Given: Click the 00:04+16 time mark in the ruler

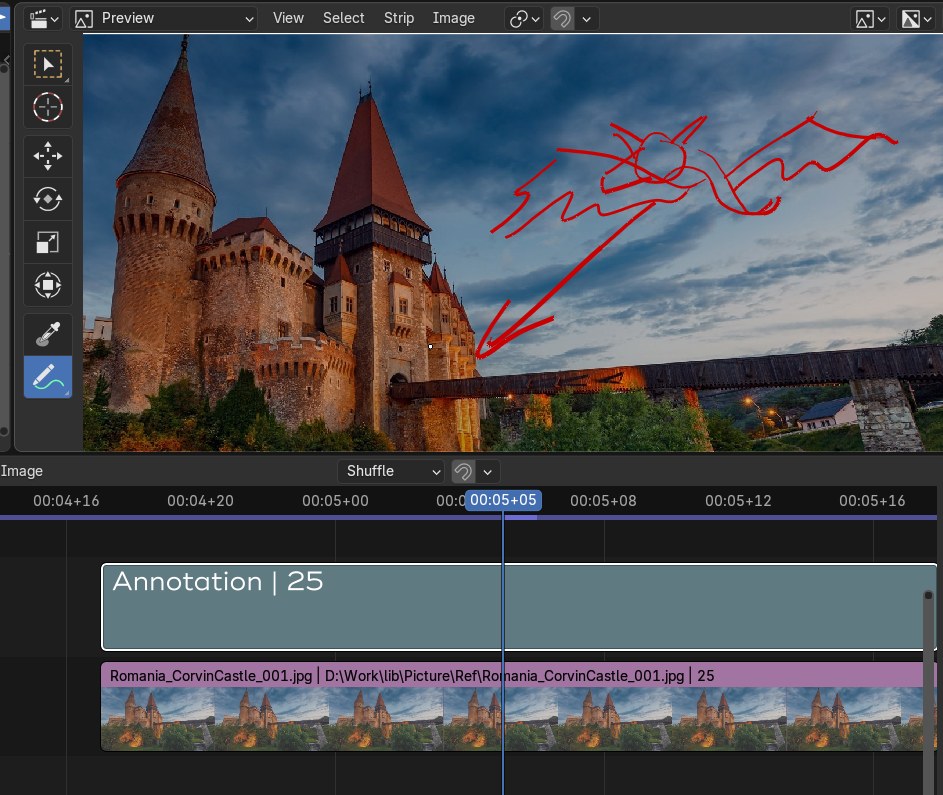Looking at the screenshot, I should 66,501.
